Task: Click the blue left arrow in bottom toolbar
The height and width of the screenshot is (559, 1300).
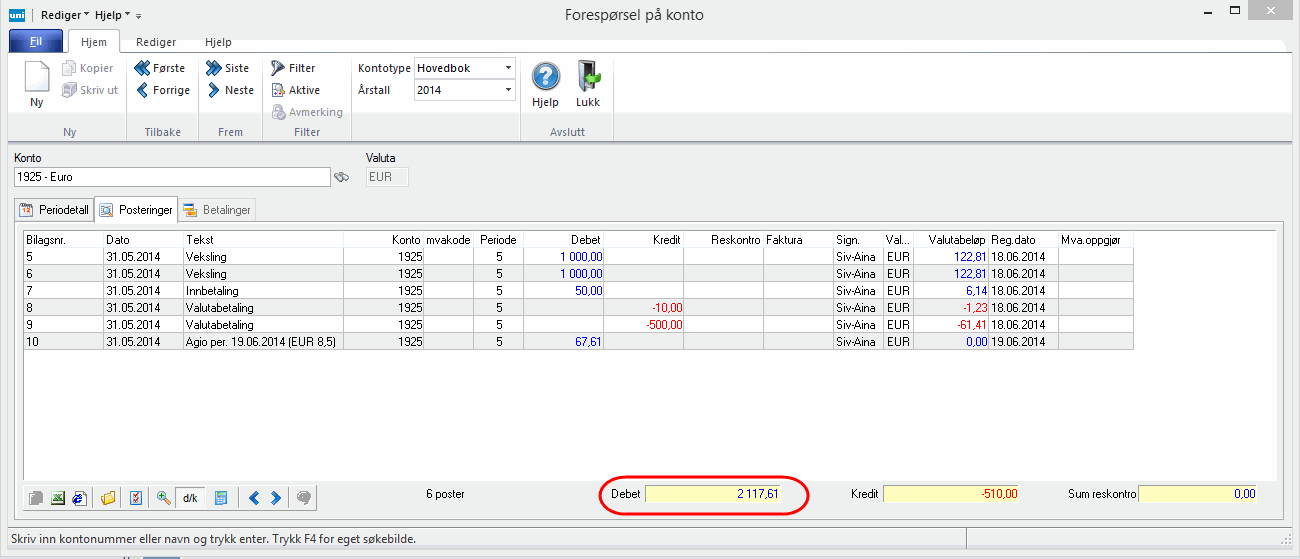Action: [254, 497]
